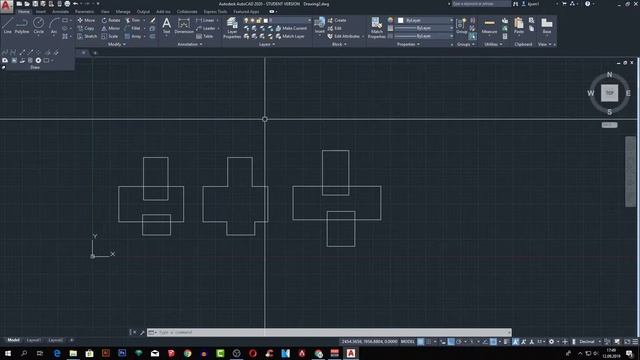
Task: Toggle grid display in status bar
Action: coord(420,342)
